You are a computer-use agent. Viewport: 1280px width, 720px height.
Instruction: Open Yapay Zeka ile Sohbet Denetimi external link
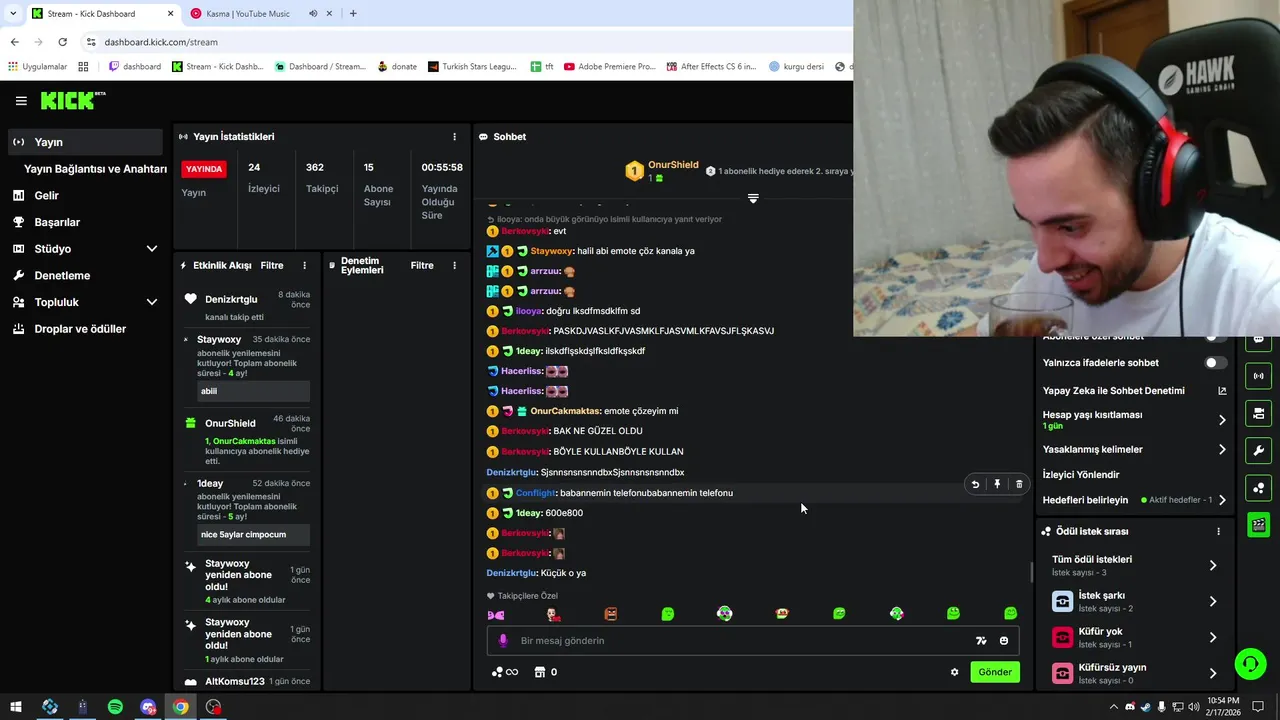[1222, 391]
